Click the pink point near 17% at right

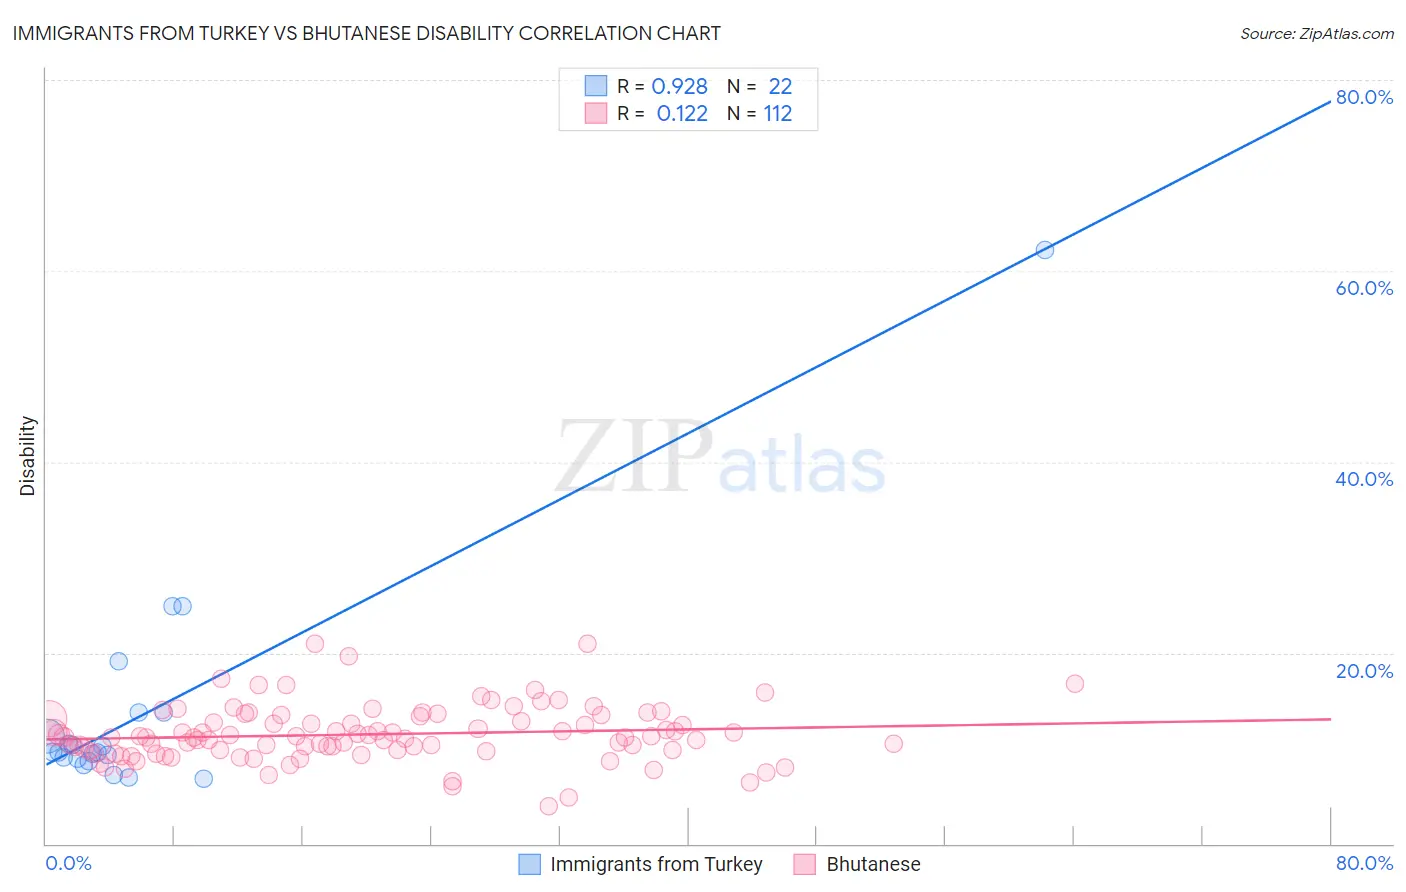pyautogui.click(x=1075, y=684)
